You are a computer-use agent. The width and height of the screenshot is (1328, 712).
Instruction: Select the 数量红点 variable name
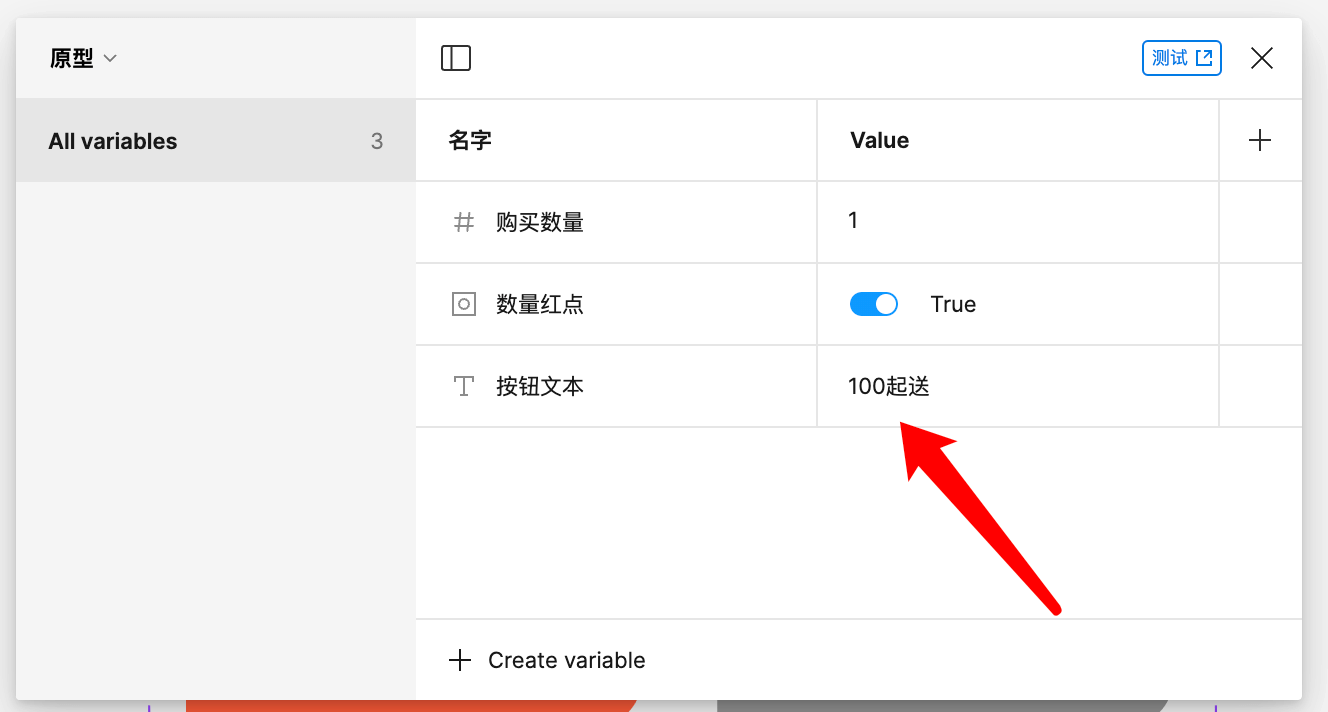[540, 304]
